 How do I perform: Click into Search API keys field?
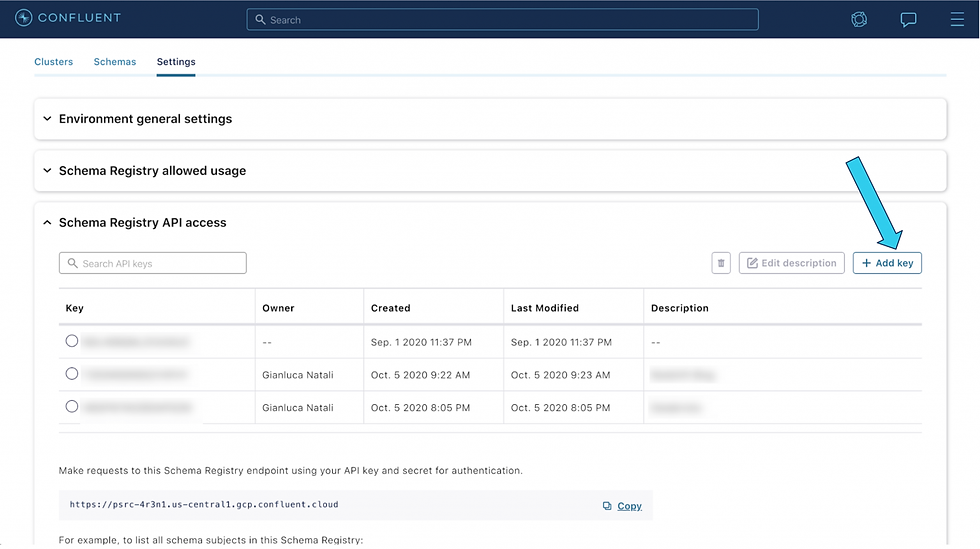[152, 263]
